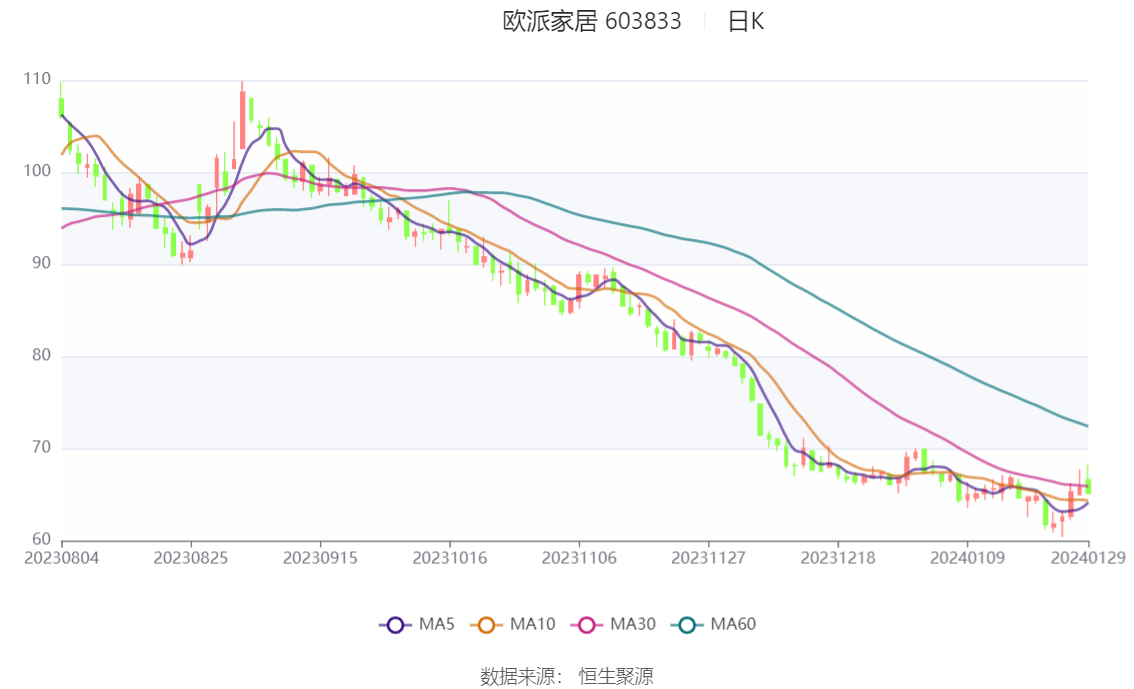Select the 20231218 date axis label
The image size is (1134, 689).
(838, 558)
